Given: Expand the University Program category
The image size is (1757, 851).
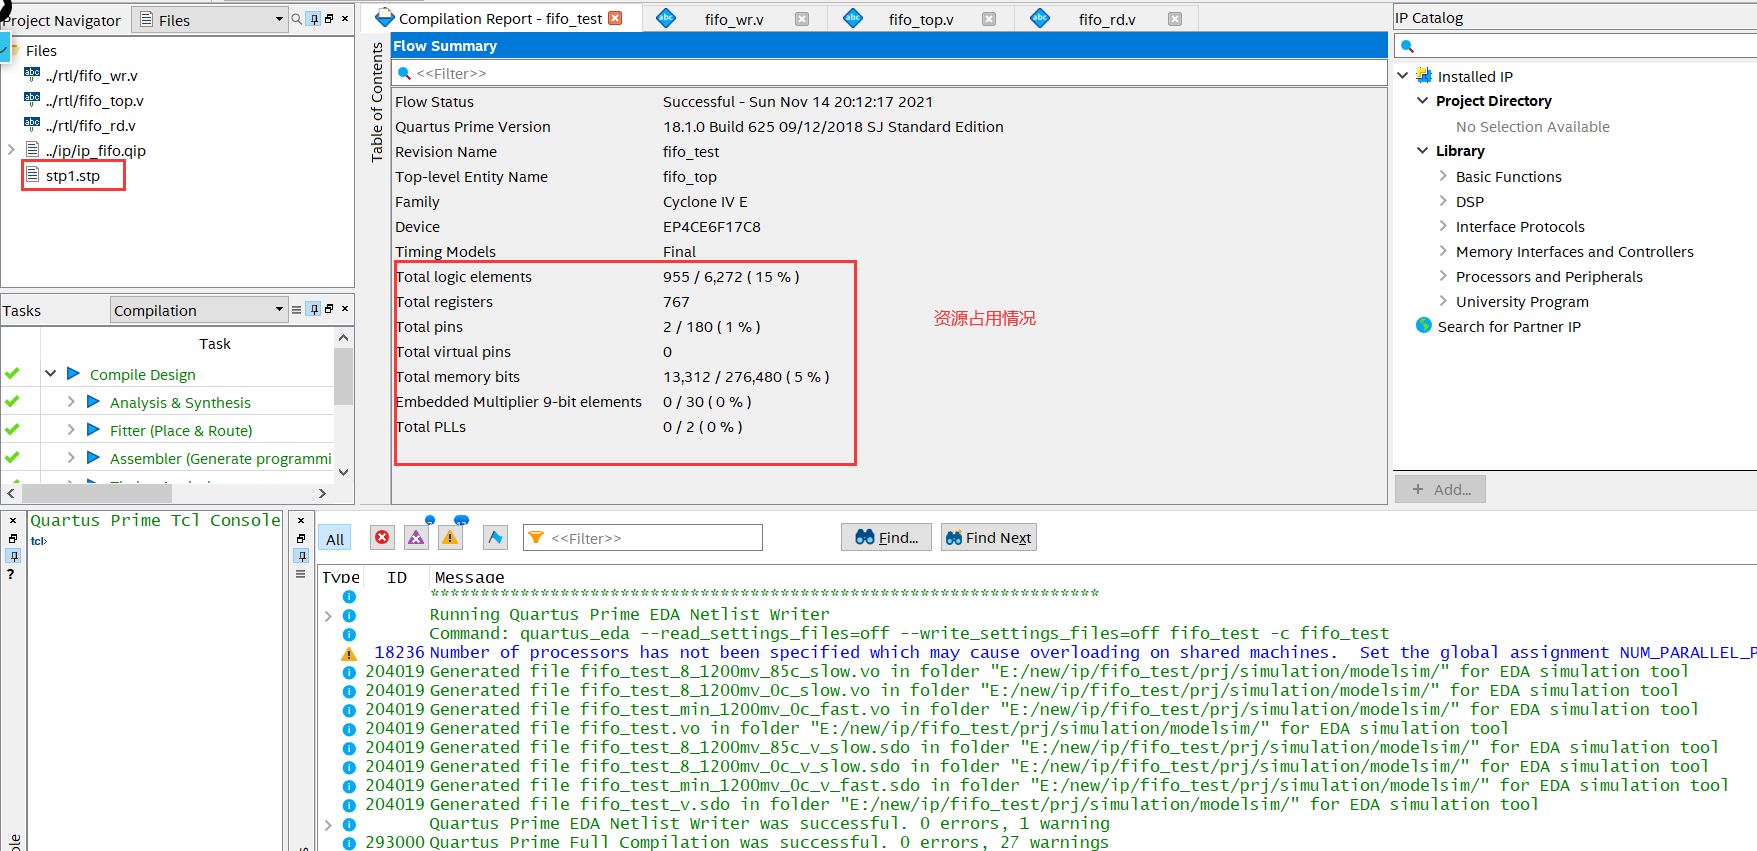Looking at the screenshot, I should [1443, 301].
